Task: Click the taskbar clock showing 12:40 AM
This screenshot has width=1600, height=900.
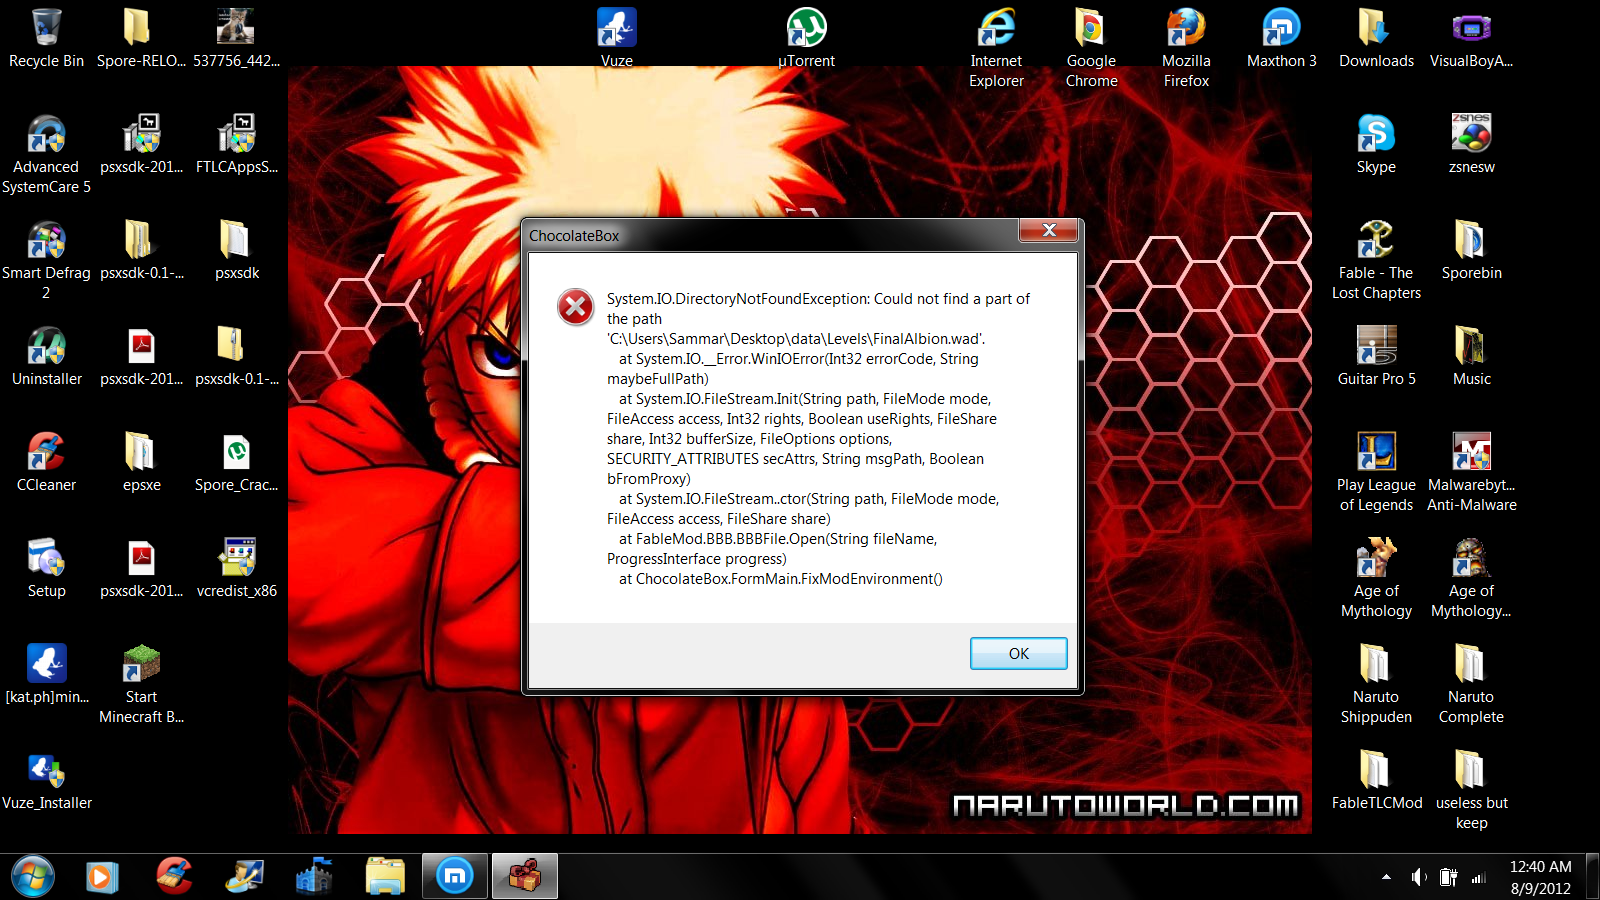Action: point(1540,877)
